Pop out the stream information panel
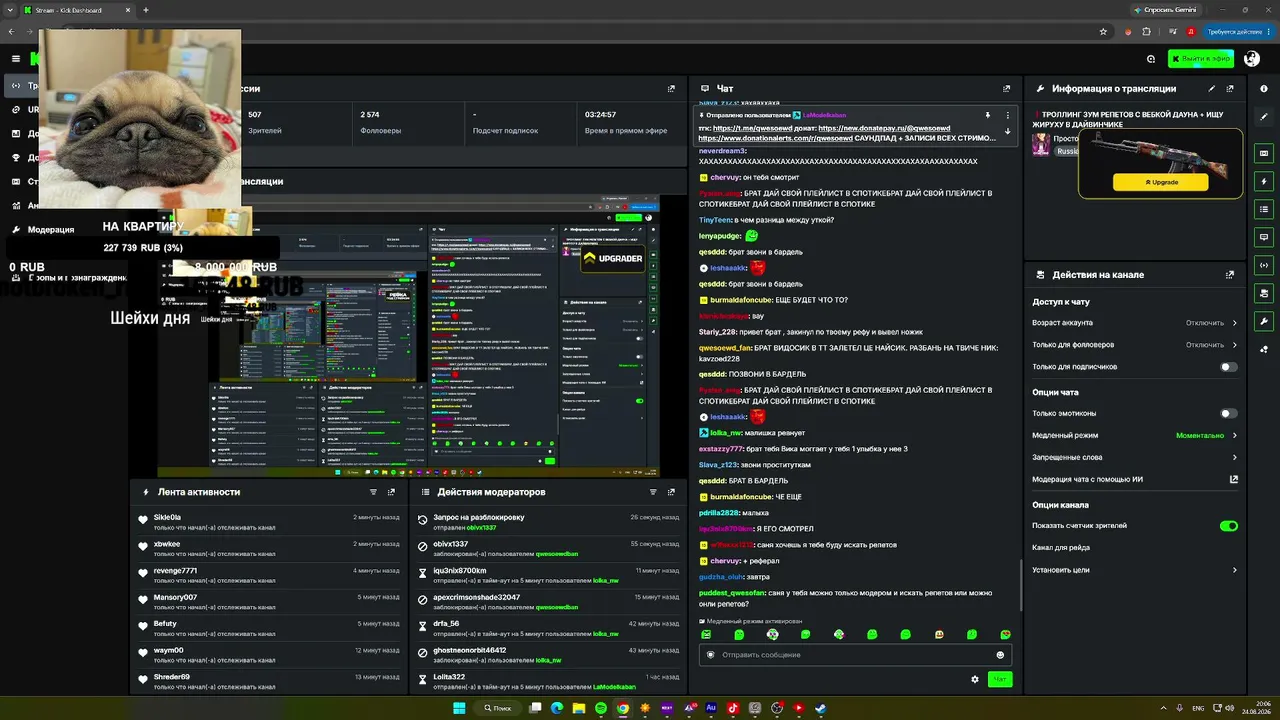The height and width of the screenshot is (720, 1280). [x=1229, y=89]
